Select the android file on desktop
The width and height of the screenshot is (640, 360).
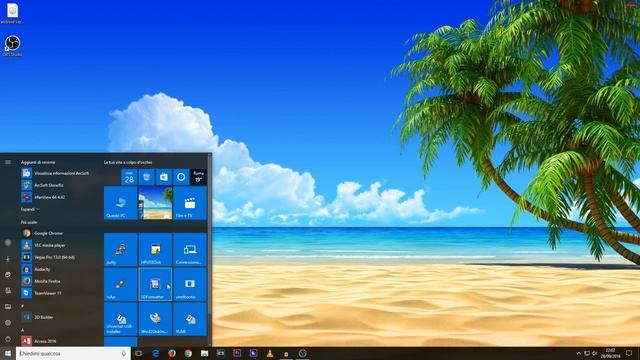click(x=12, y=13)
